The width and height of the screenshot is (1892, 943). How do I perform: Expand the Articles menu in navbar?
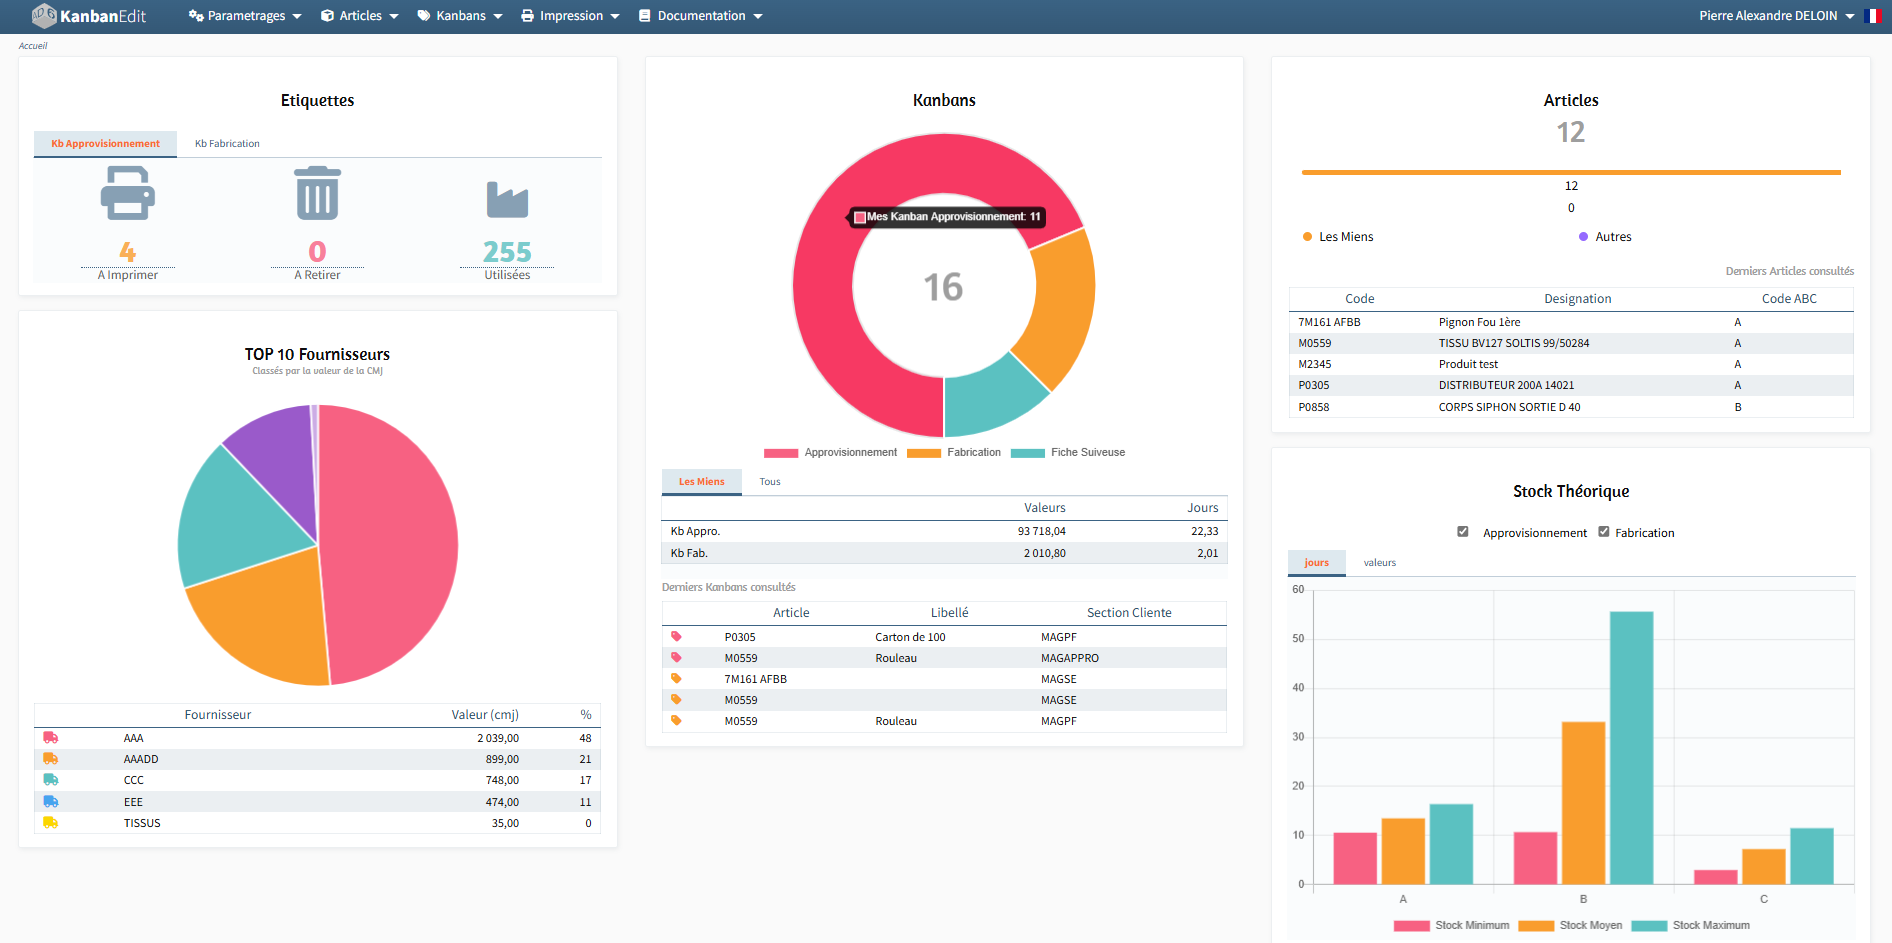[360, 16]
